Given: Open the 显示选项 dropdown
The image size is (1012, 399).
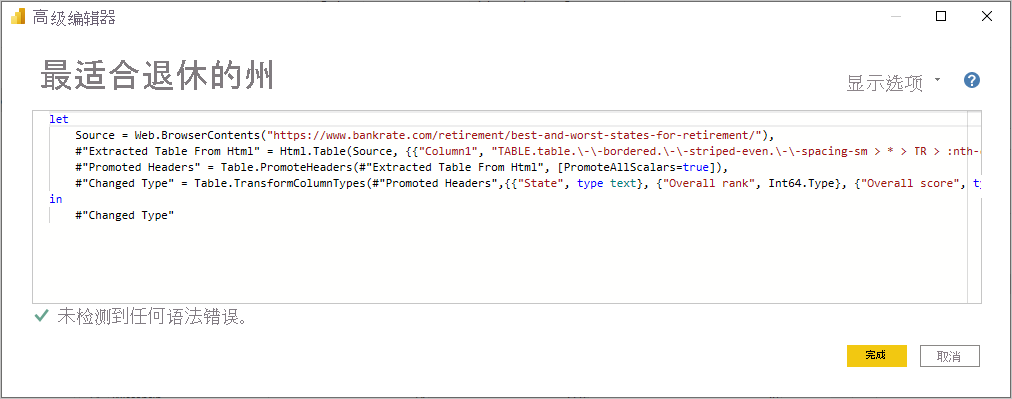Looking at the screenshot, I should pyautogui.click(x=894, y=83).
